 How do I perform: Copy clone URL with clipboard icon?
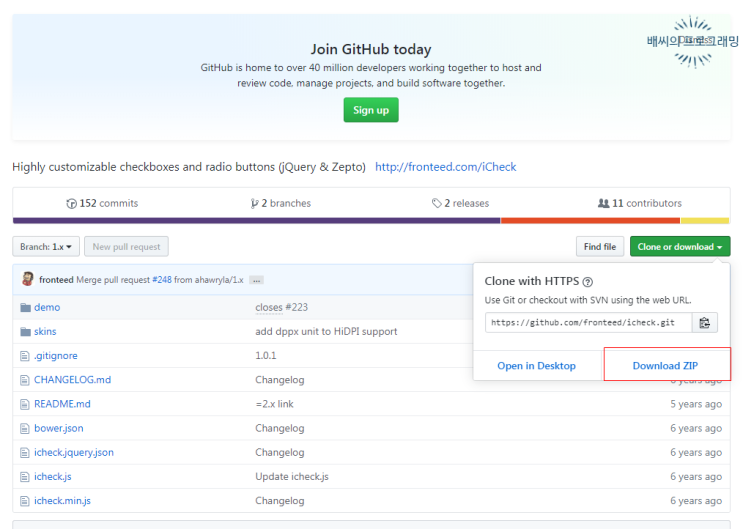click(x=705, y=323)
